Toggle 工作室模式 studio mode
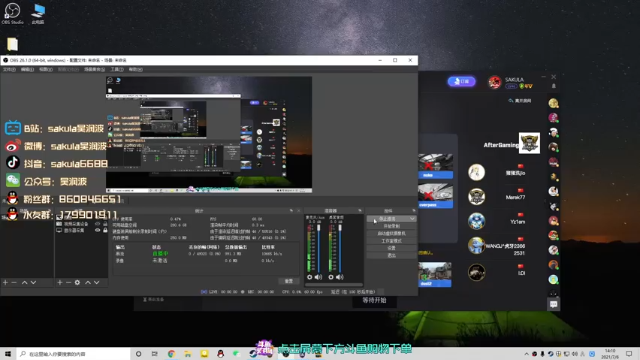The image size is (640, 360). [x=391, y=241]
